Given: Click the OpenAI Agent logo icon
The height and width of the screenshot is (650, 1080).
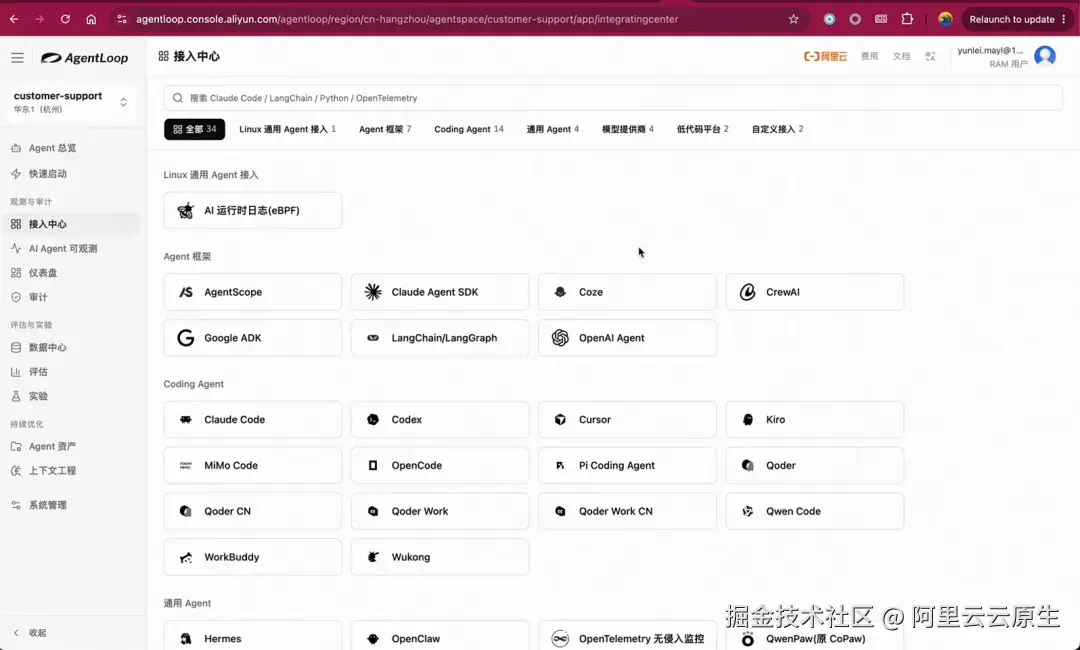Looking at the screenshot, I should [x=560, y=338].
